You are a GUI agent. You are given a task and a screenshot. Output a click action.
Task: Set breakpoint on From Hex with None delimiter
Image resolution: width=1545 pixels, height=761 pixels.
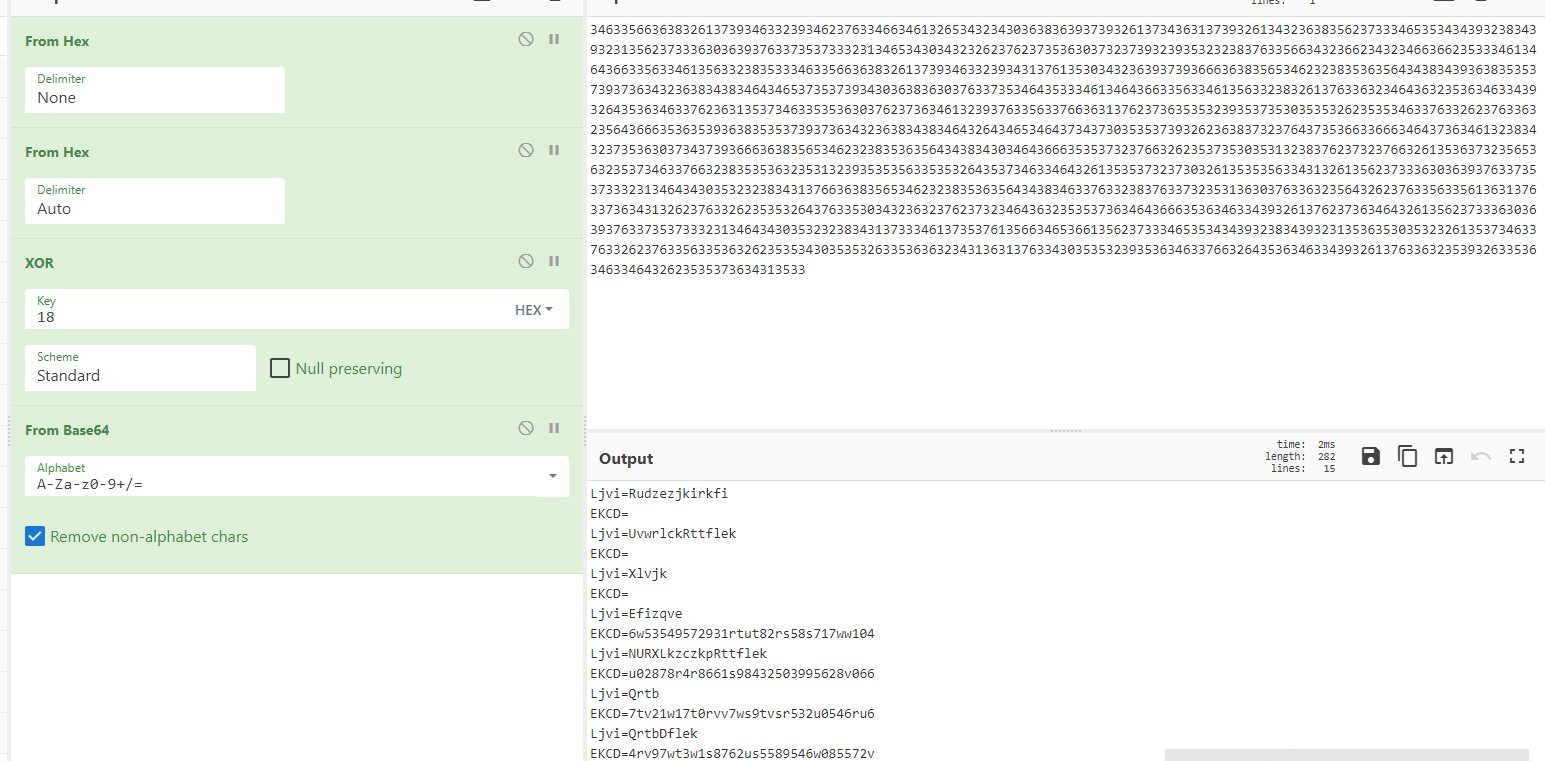pos(553,40)
